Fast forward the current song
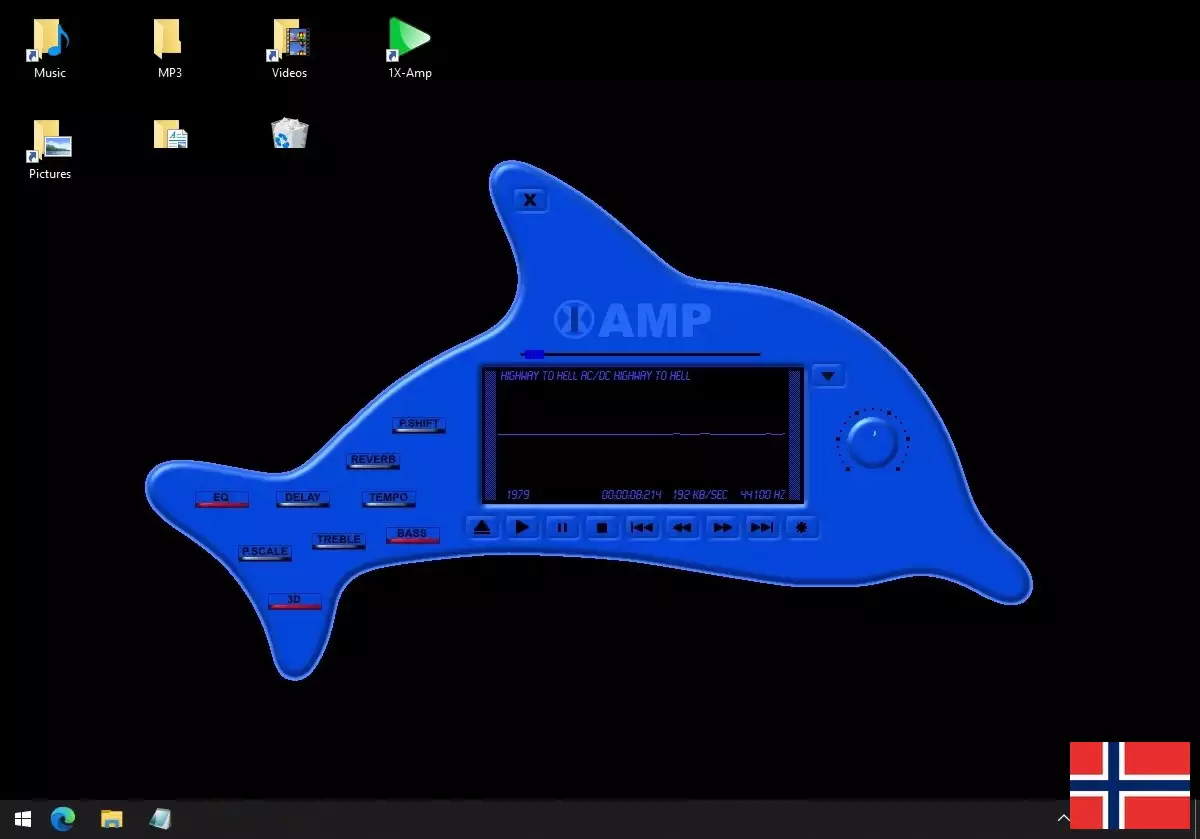This screenshot has width=1200, height=839. (722, 527)
